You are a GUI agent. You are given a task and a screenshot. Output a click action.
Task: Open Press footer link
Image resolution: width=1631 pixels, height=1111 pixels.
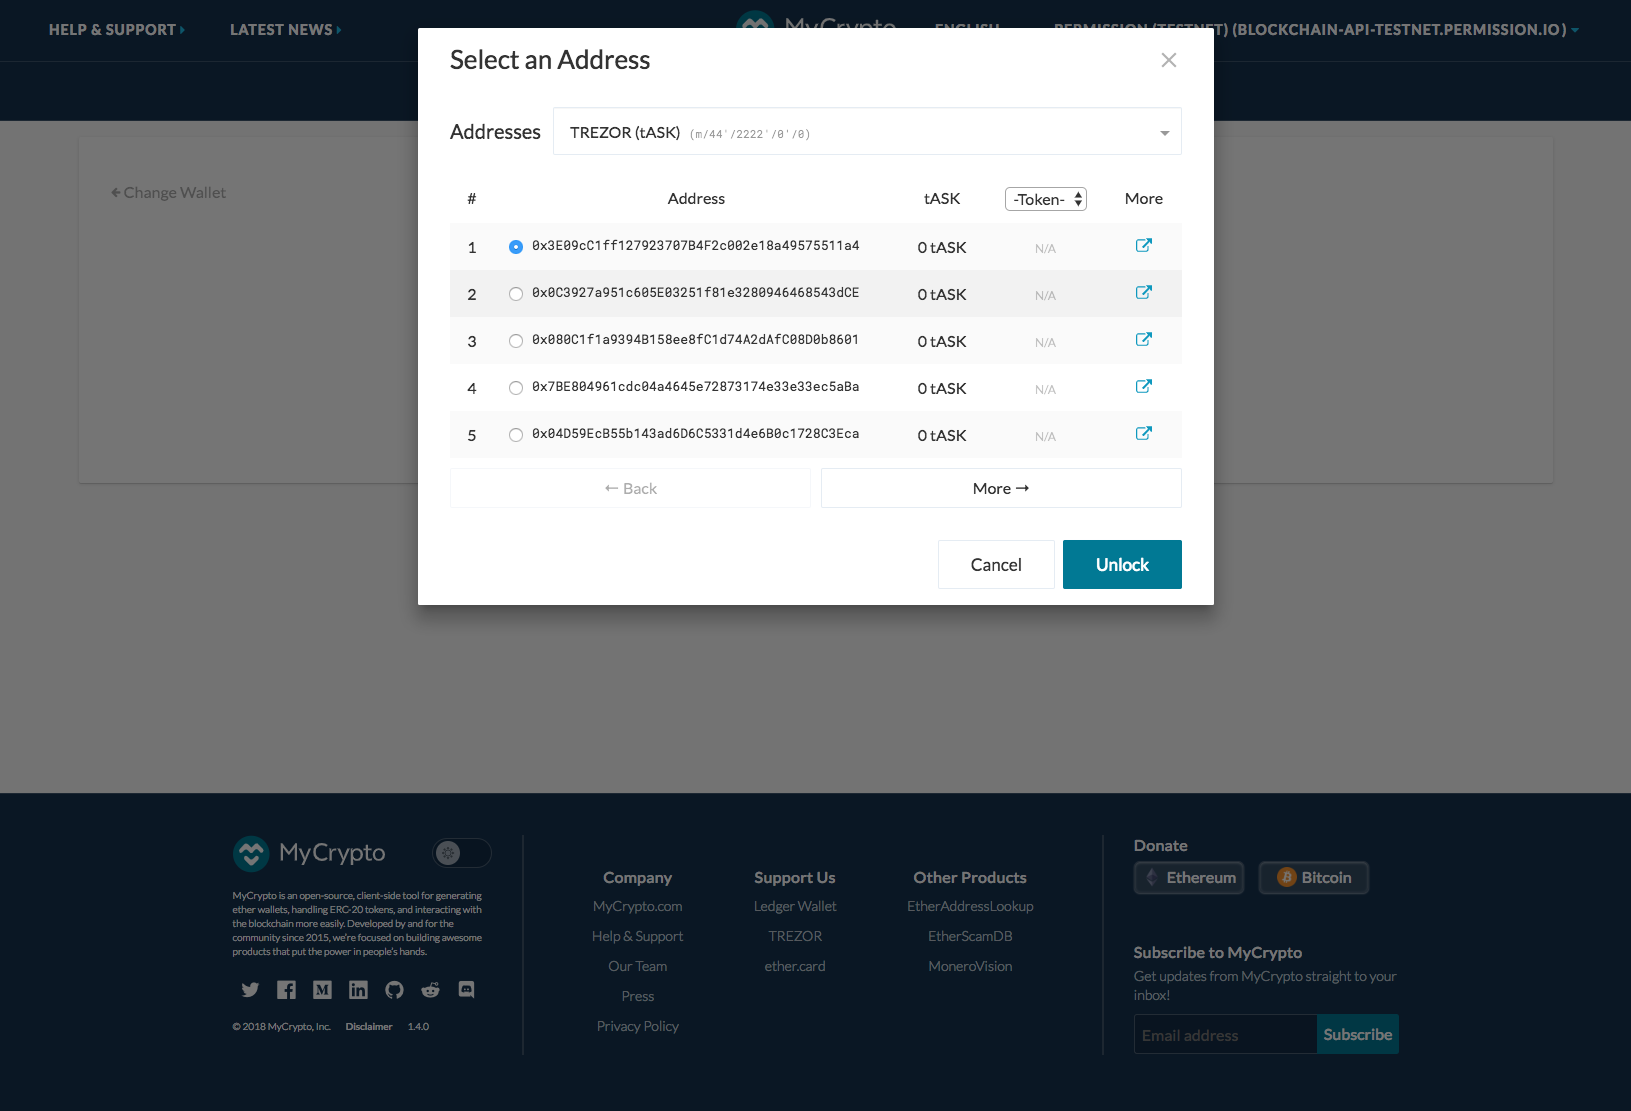(x=638, y=996)
